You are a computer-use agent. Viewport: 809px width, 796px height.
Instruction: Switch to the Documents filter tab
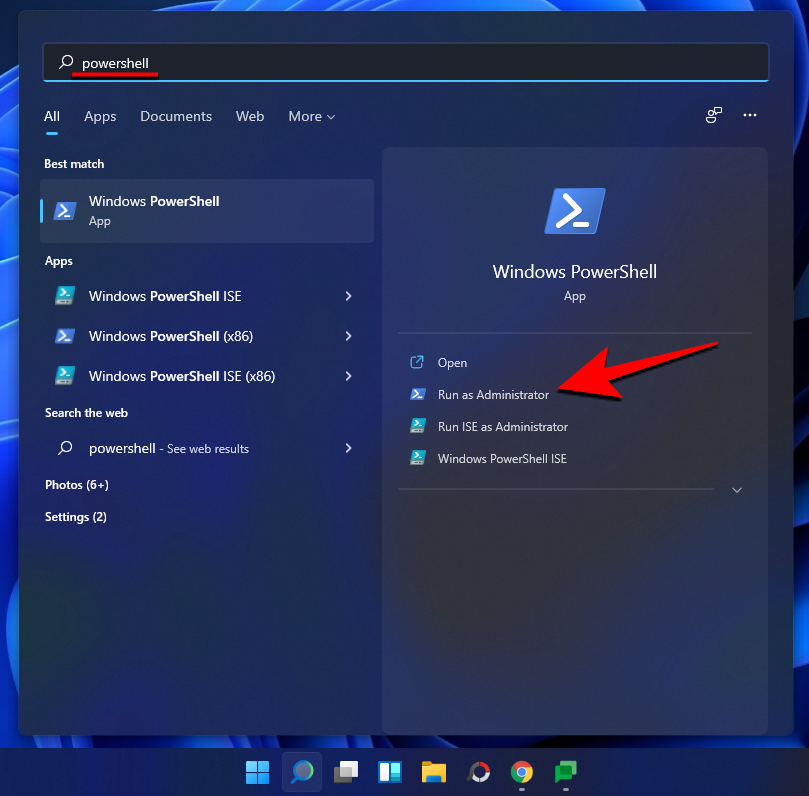pyautogui.click(x=176, y=116)
